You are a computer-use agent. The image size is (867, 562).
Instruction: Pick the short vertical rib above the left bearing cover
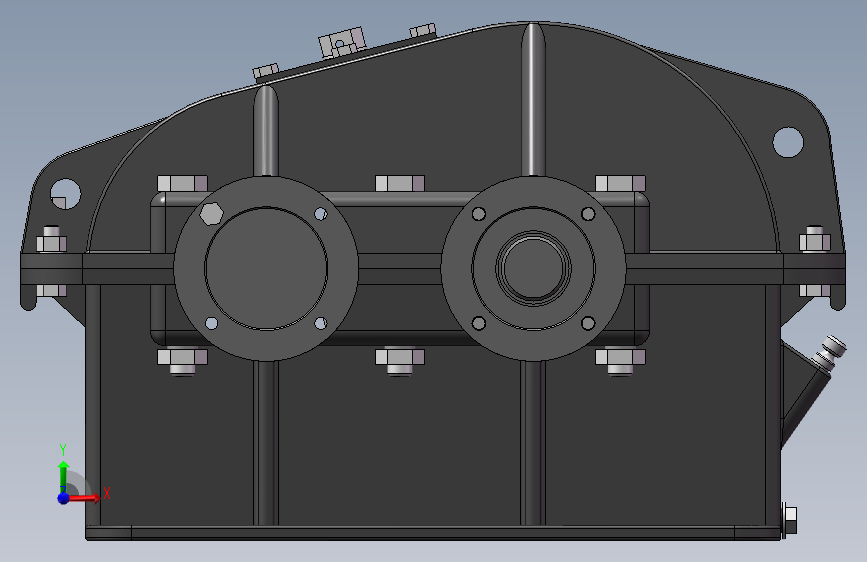(x=266, y=131)
